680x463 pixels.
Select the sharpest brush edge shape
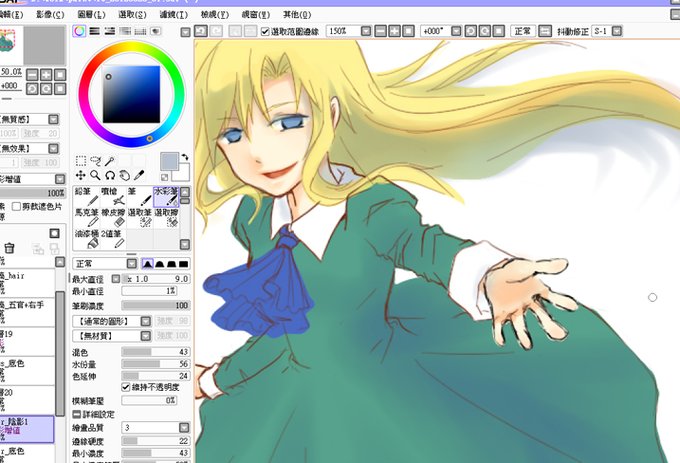[x=147, y=264]
